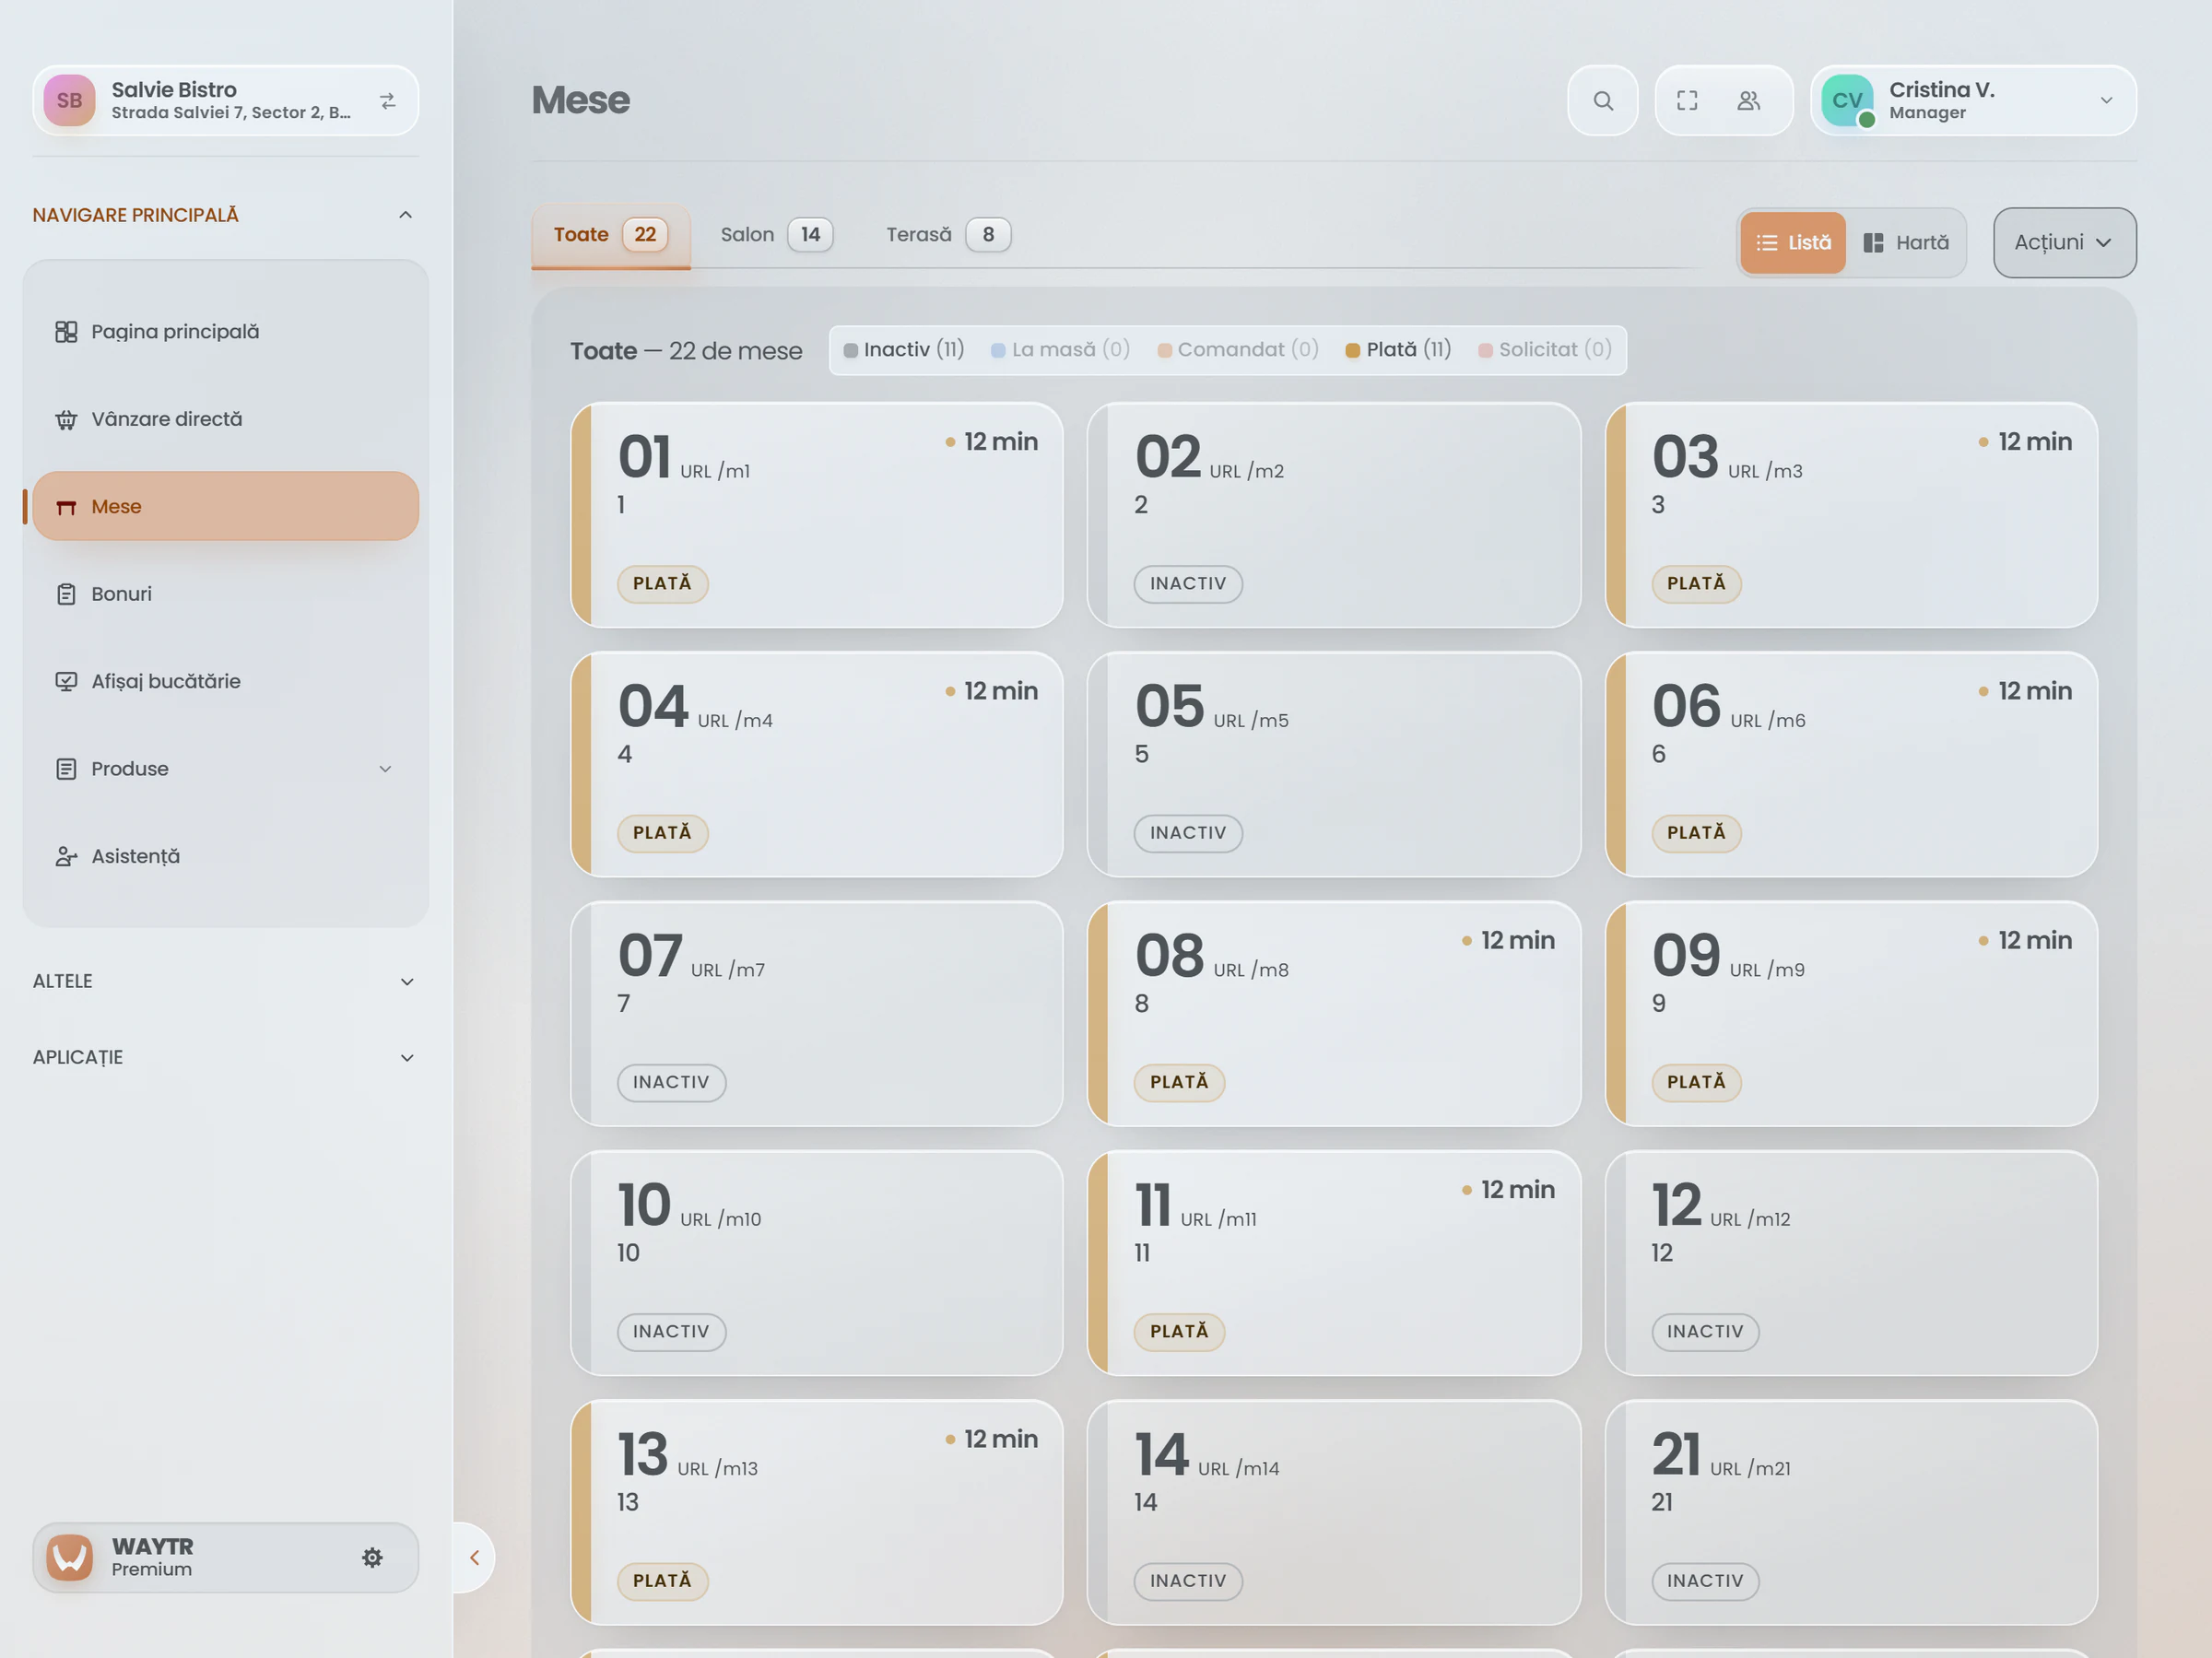This screenshot has width=2212, height=1658.
Task: Go to Vânzare directă
Action: pos(225,419)
